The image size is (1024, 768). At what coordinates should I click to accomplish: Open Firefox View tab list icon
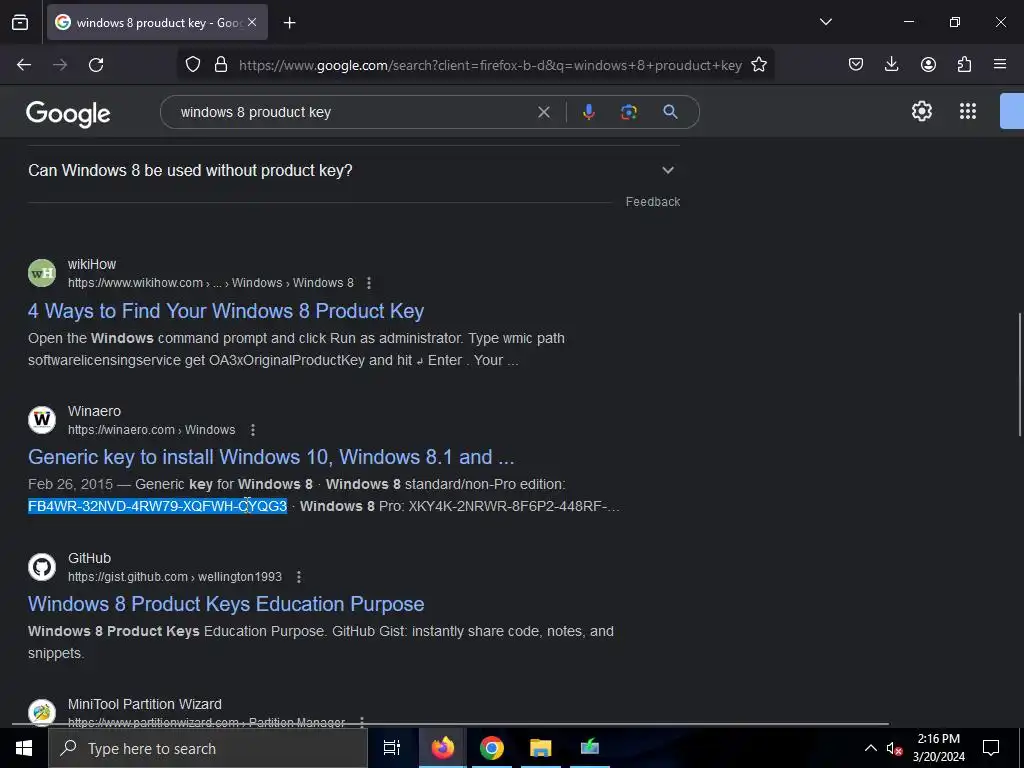pos(20,22)
